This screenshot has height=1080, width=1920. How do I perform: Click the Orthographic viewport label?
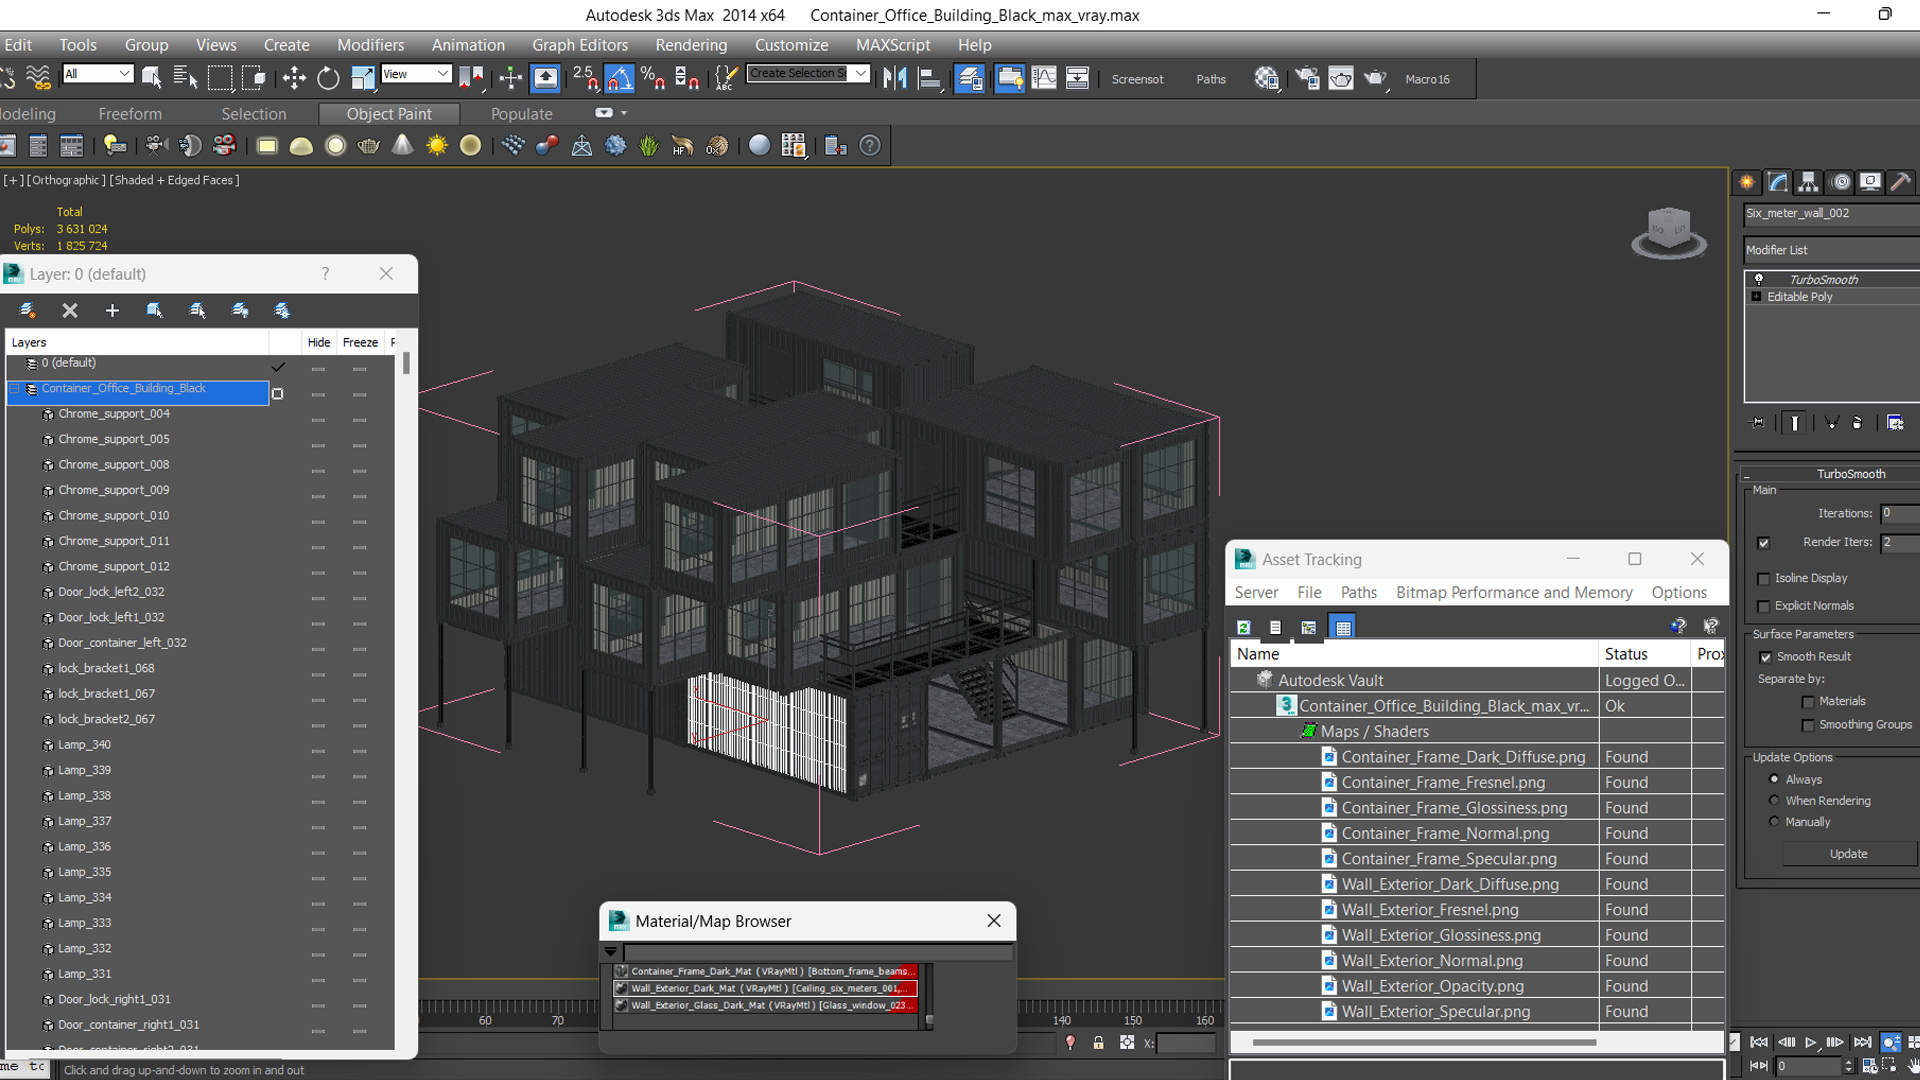click(x=66, y=180)
